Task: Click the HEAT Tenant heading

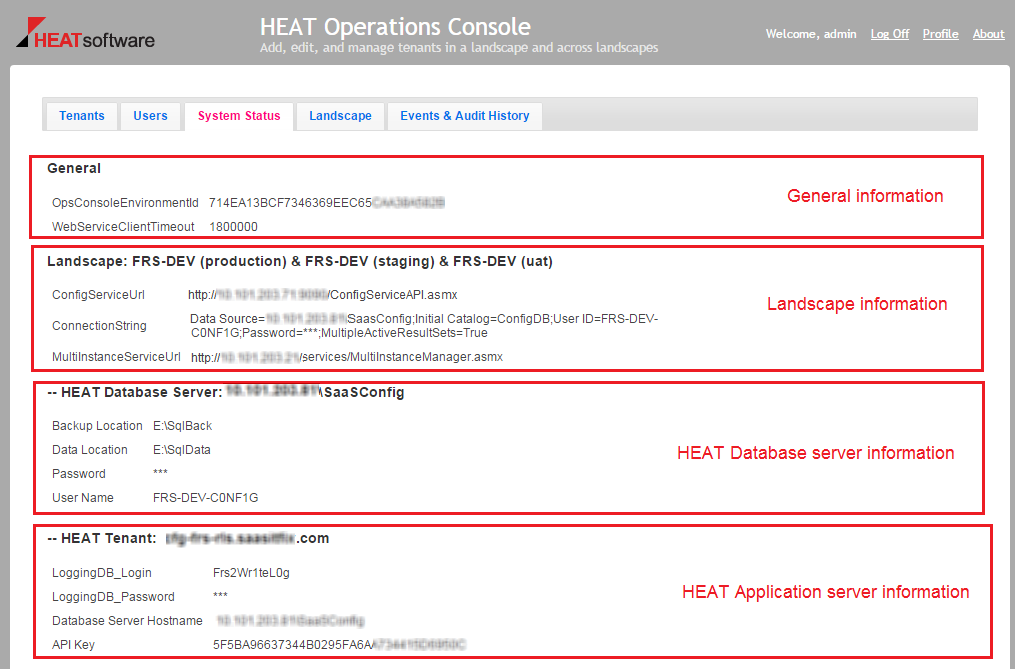Action: pyautogui.click(x=188, y=538)
